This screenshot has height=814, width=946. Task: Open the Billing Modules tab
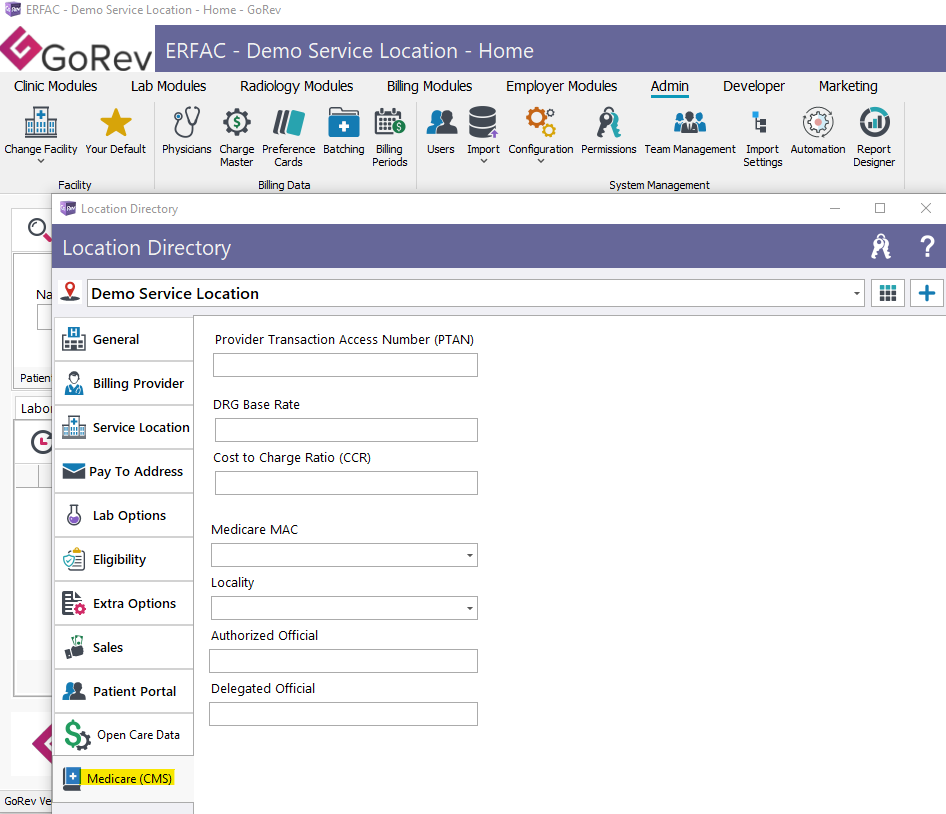coord(429,86)
